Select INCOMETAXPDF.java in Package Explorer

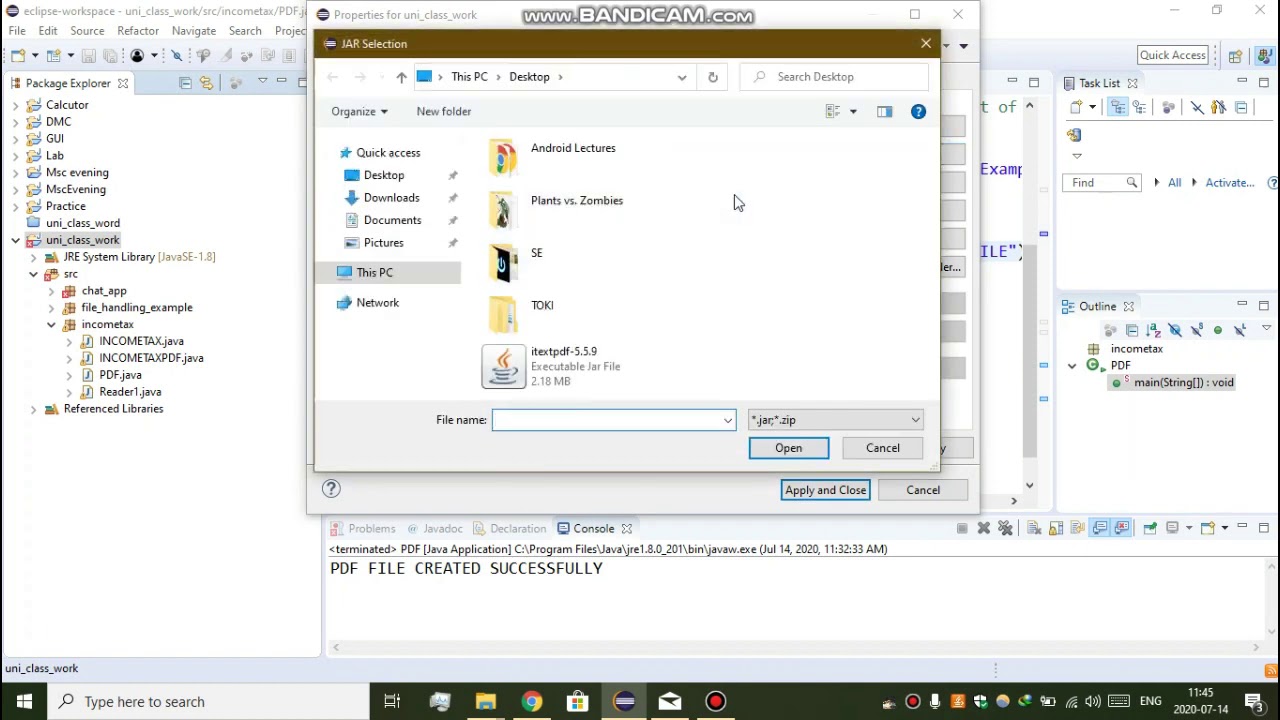click(x=151, y=358)
